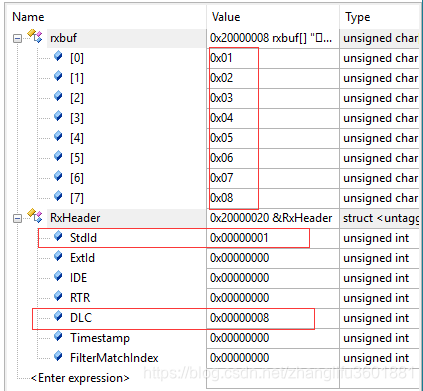Click the RxHeader struct icon

35,216
